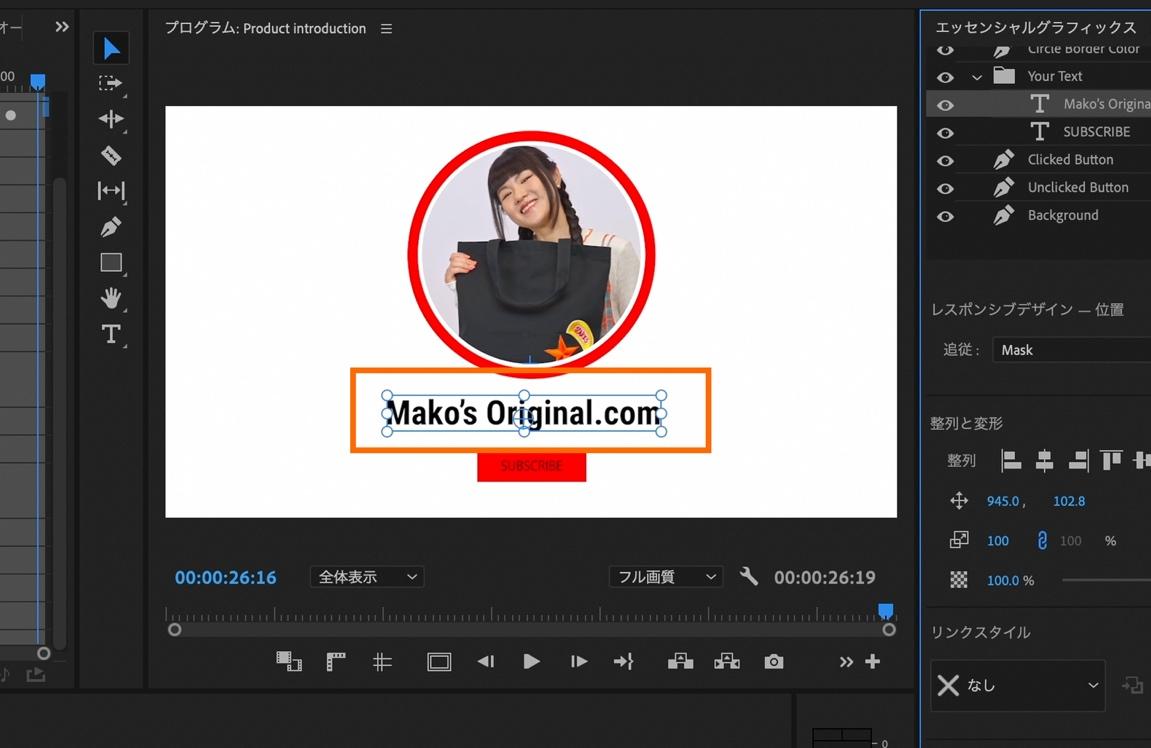Select the Selection tool arrow
Image resolution: width=1151 pixels, height=748 pixels.
click(111, 48)
